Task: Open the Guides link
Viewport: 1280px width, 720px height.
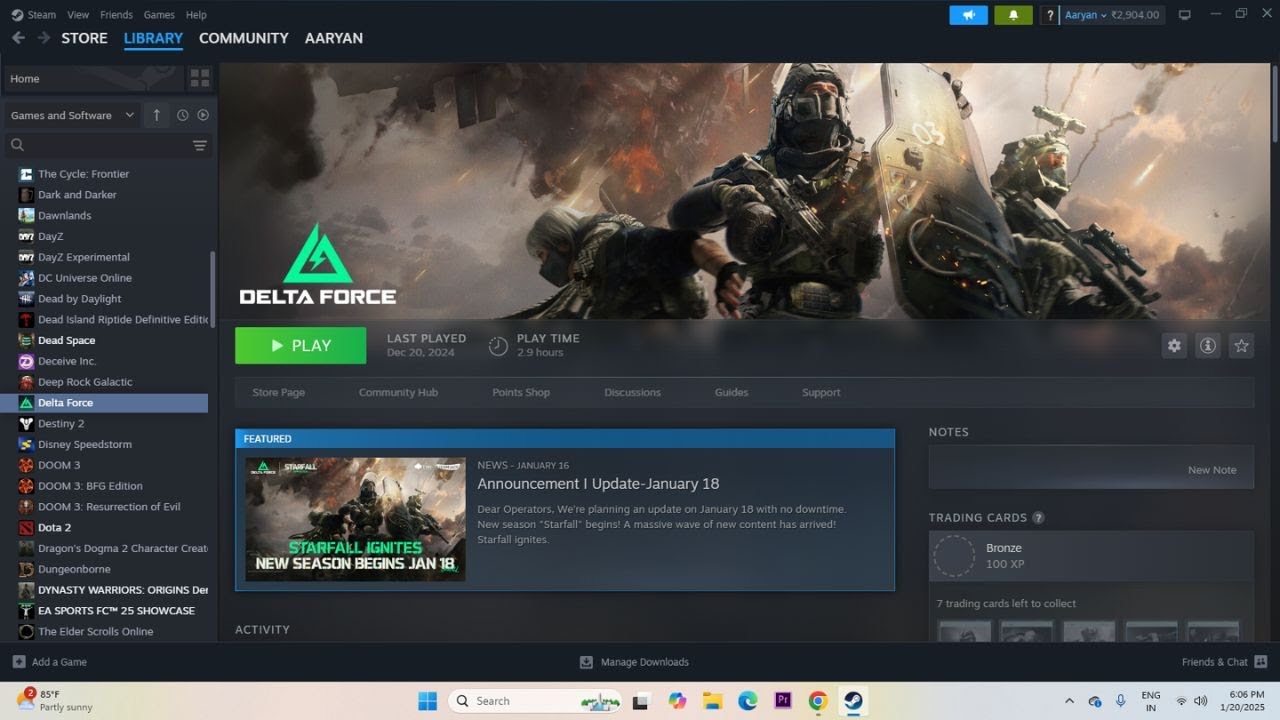Action: [x=731, y=392]
